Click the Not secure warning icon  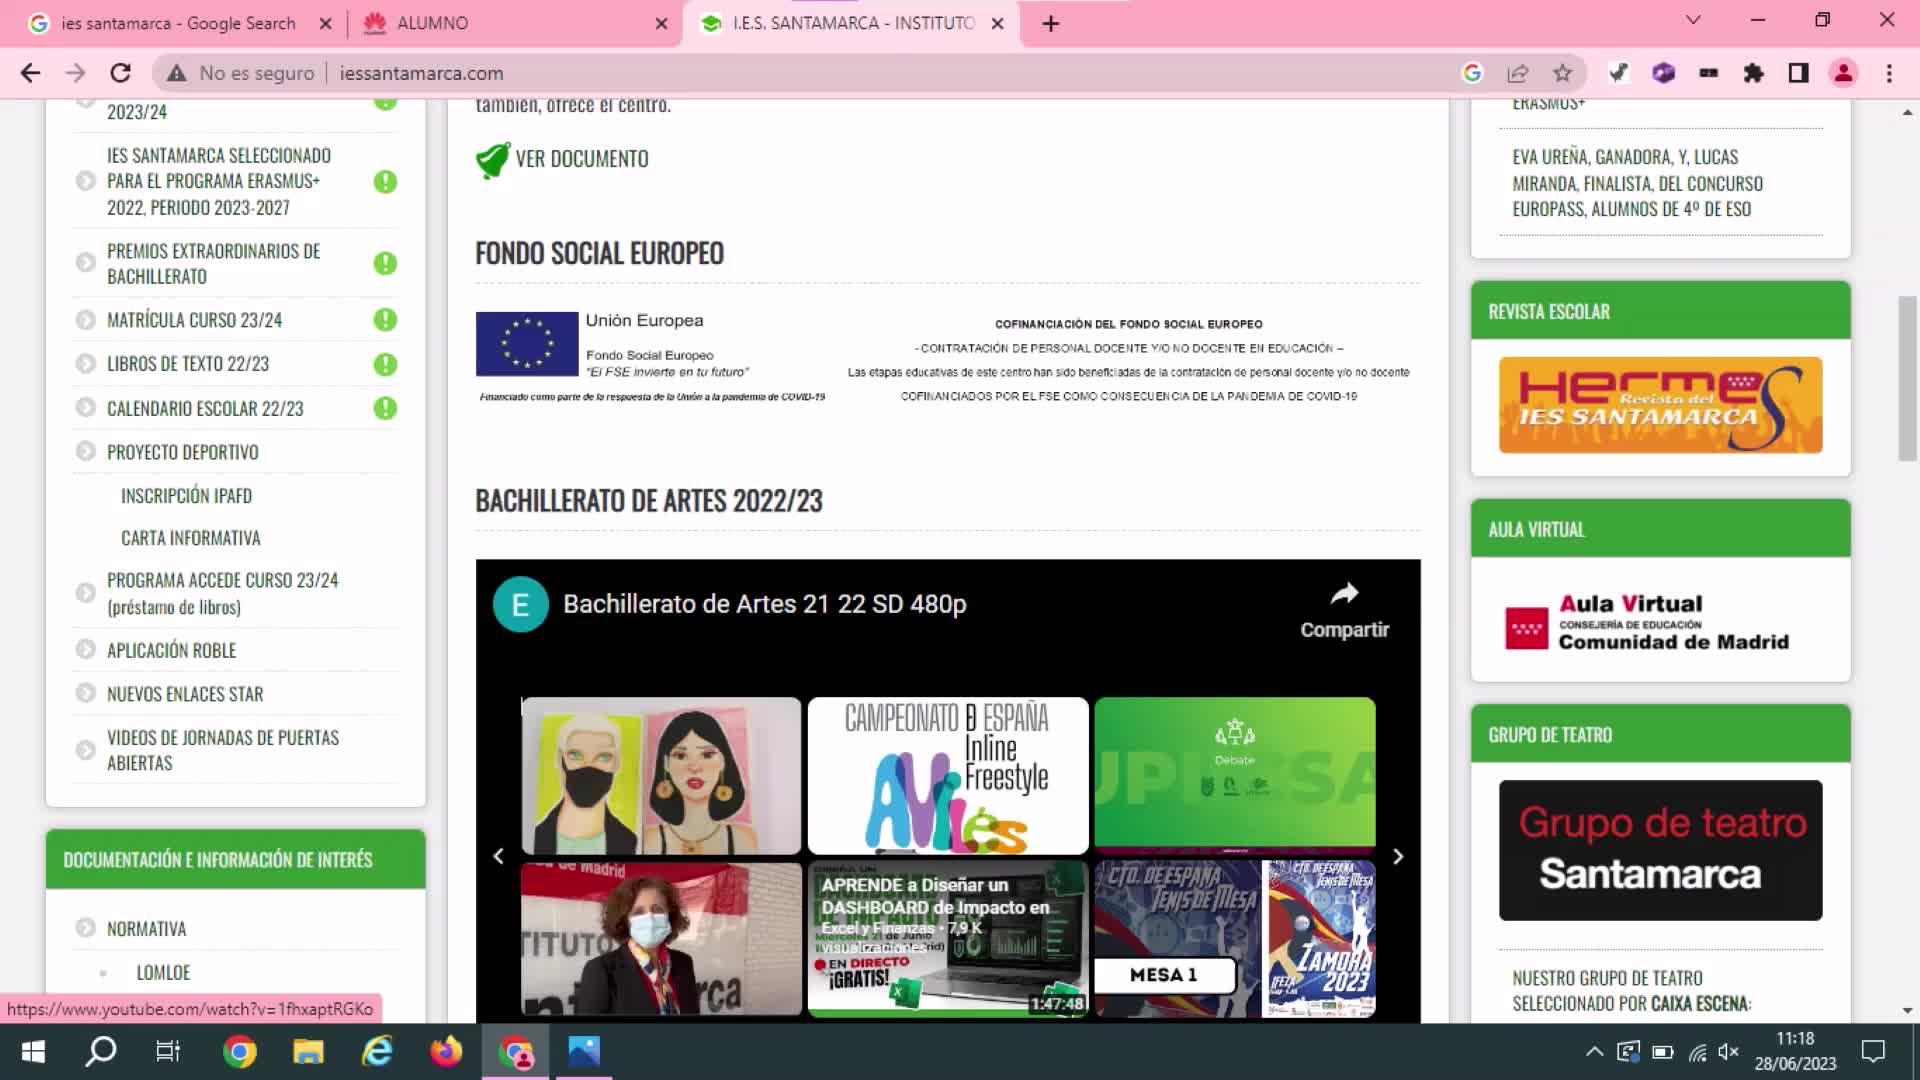[177, 73]
